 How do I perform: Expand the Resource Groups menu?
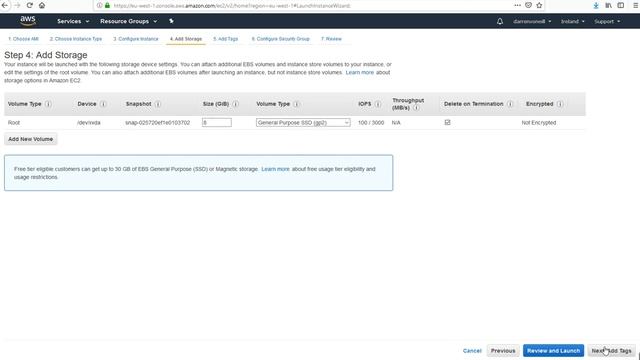click(129, 21)
